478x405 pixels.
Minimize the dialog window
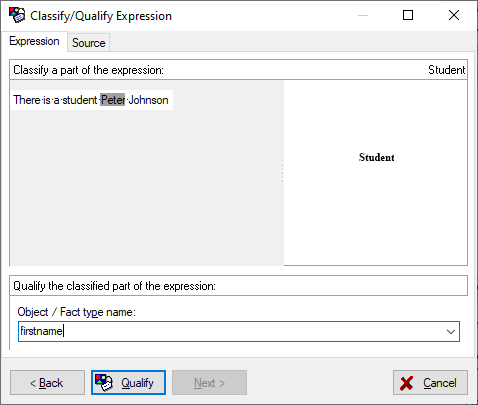tap(363, 15)
